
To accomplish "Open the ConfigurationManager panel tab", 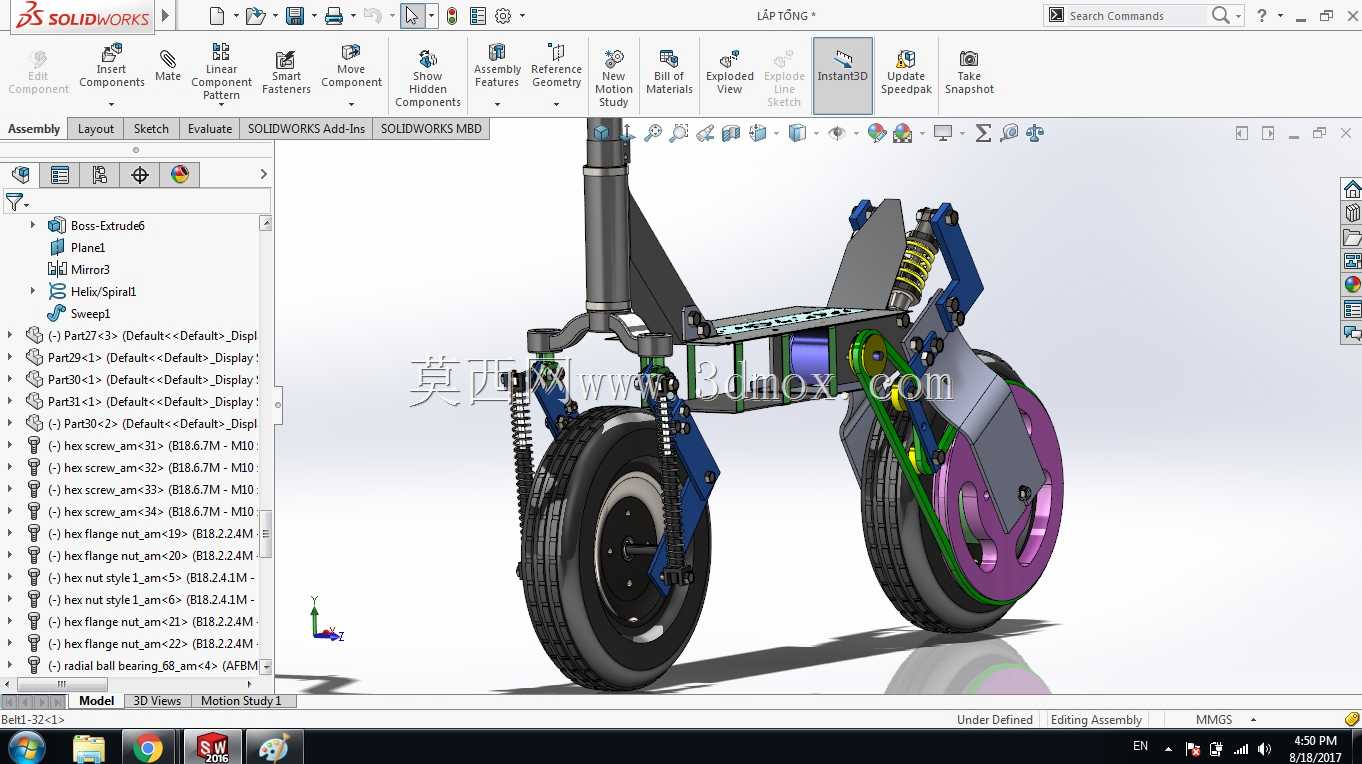I will [x=100, y=175].
